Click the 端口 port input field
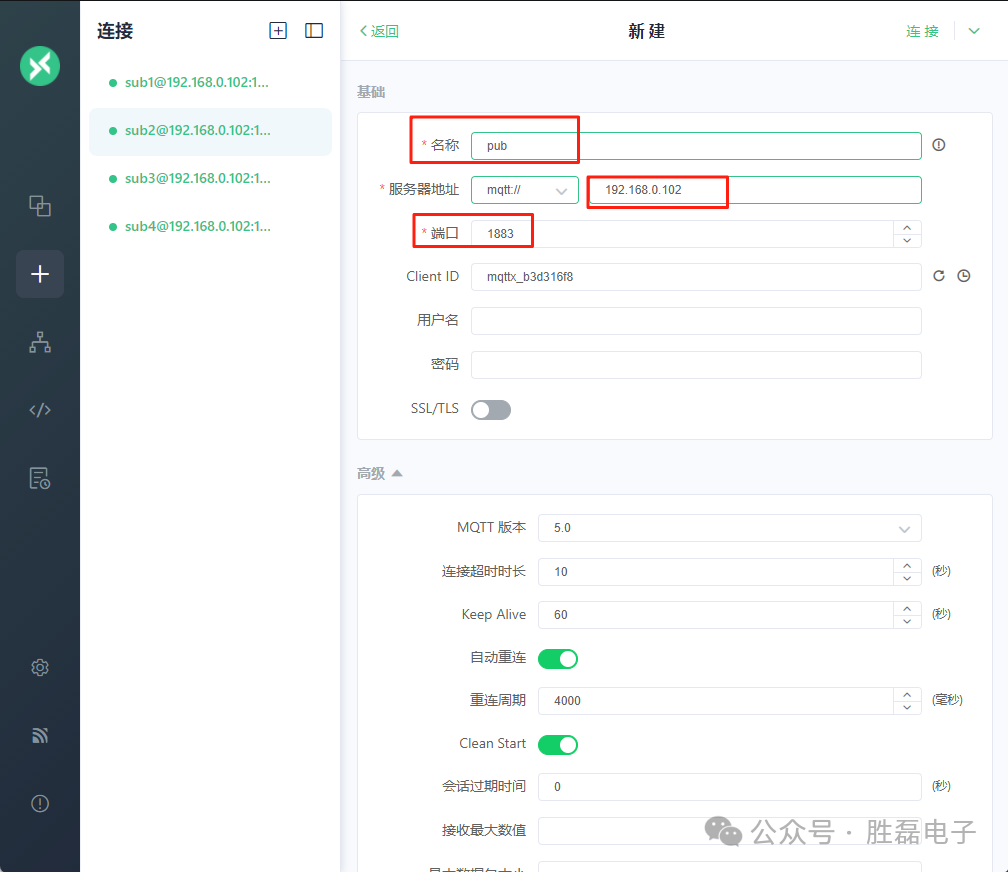1008x872 pixels. click(x=683, y=234)
